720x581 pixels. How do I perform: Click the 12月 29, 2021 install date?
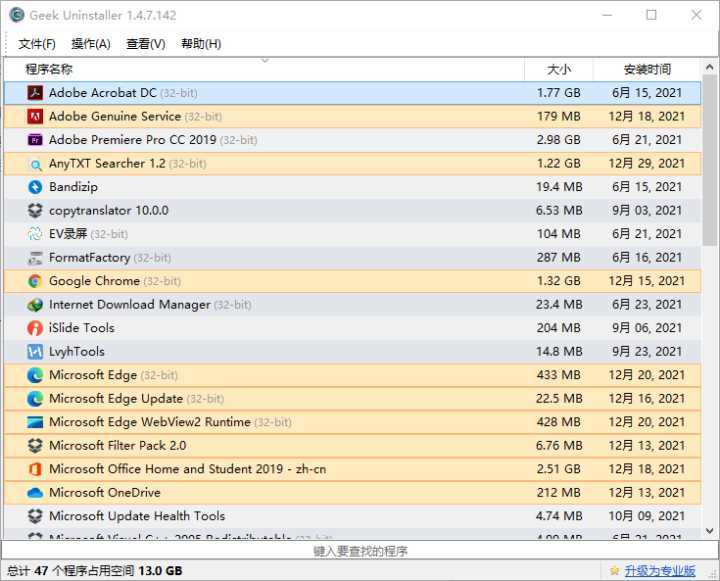click(x=647, y=164)
